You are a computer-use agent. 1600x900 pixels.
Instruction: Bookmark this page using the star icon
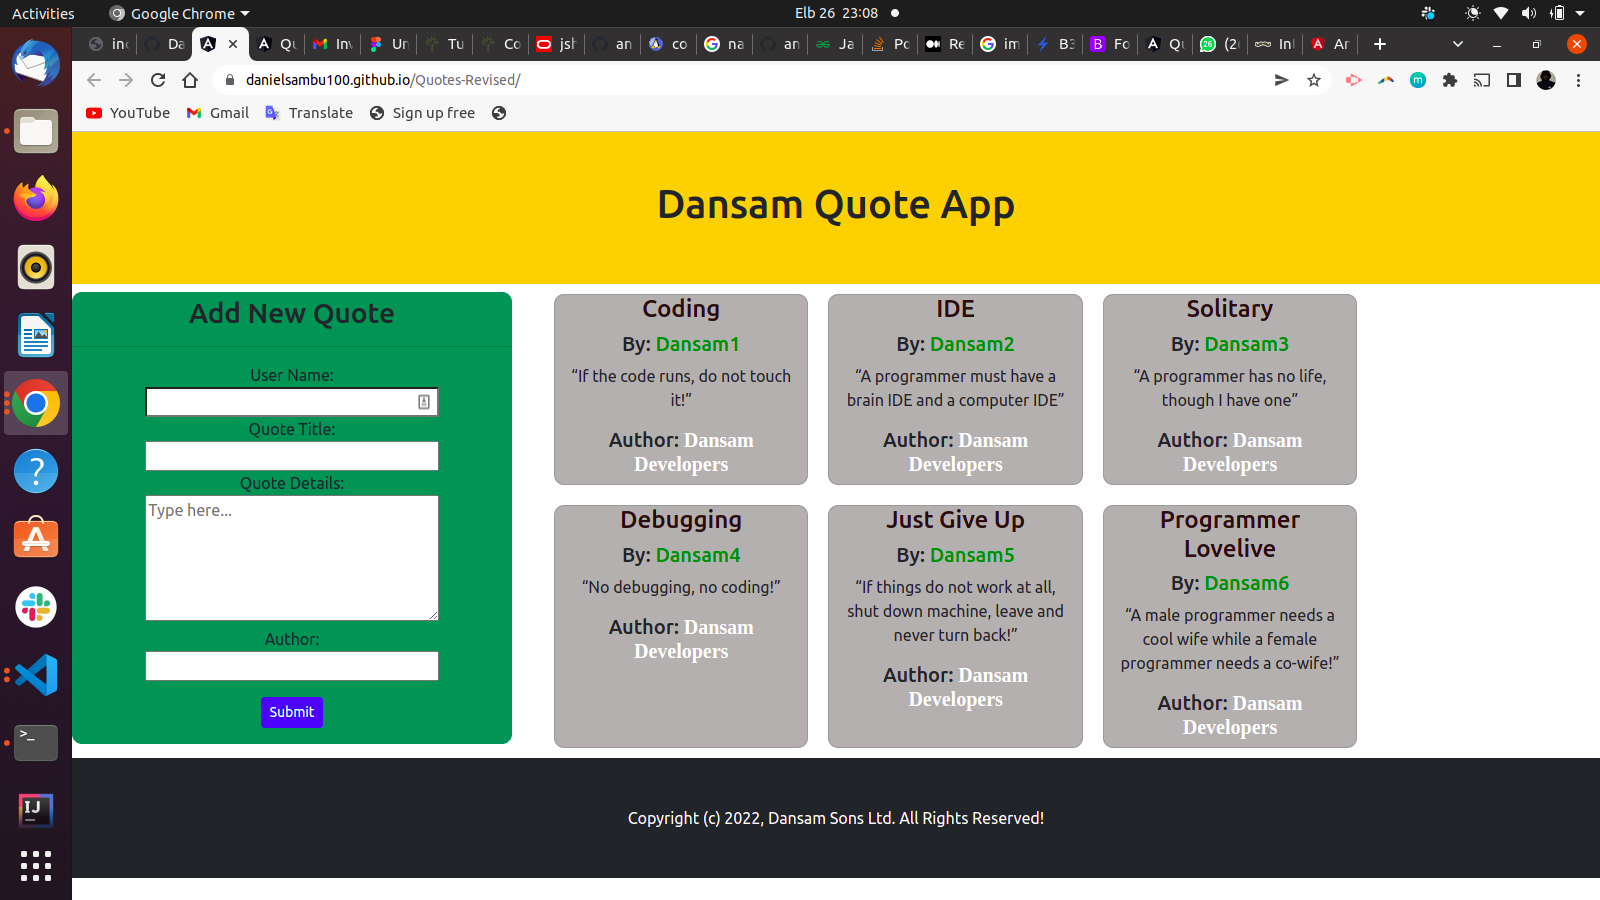(1313, 80)
